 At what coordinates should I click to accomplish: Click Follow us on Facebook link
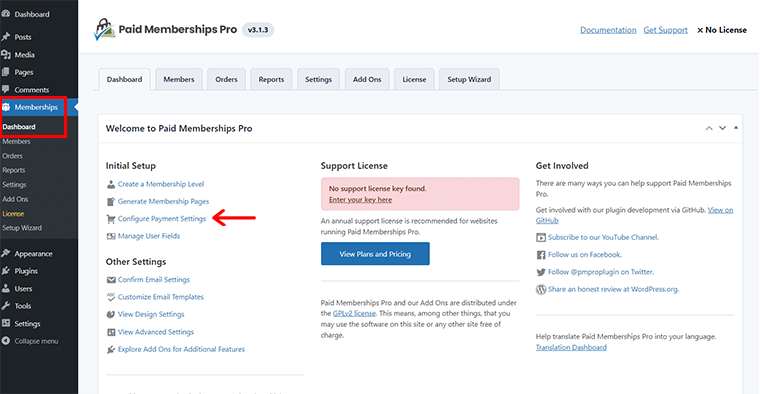585,254
